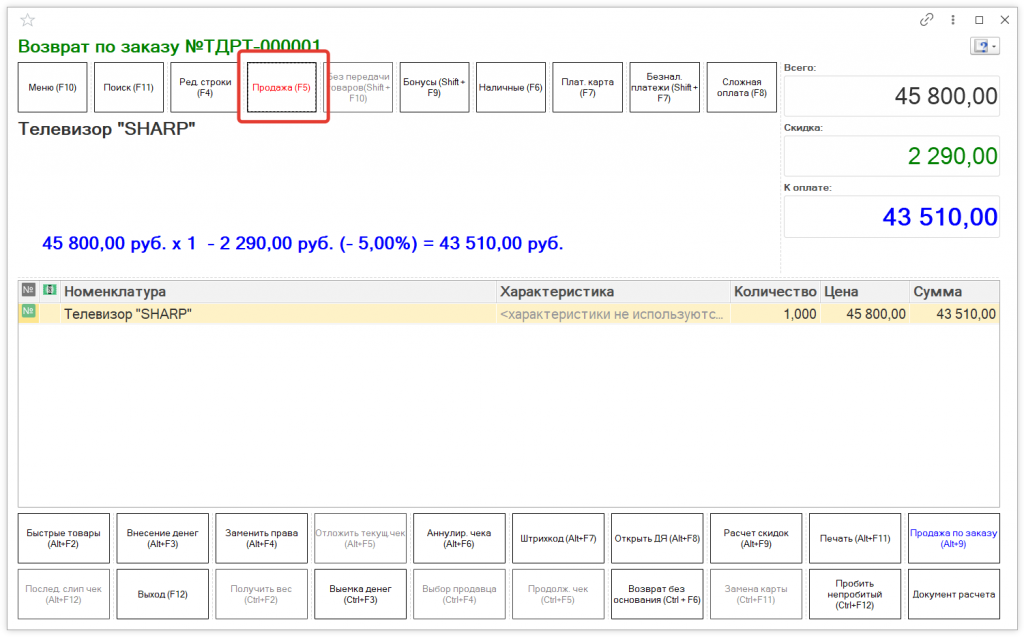Open Расчет скидок (Alt+F9)
1024x637 pixels.
click(756, 539)
